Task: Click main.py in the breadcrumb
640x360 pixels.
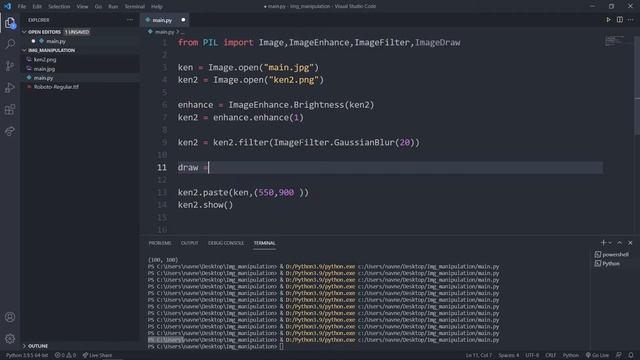Action: pos(164,32)
